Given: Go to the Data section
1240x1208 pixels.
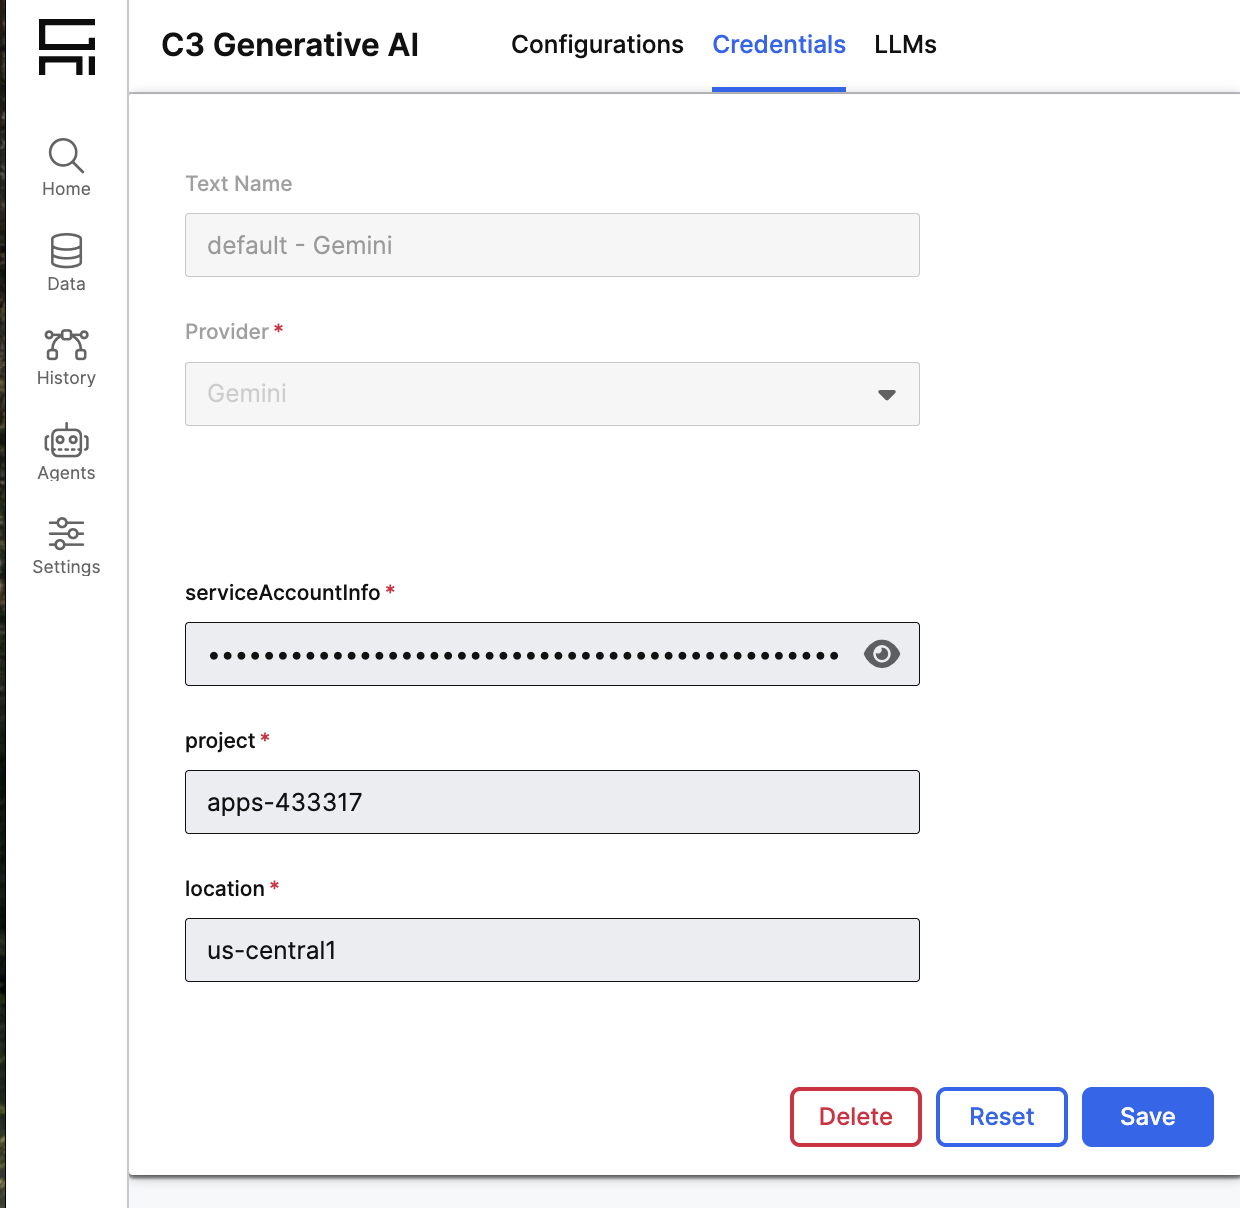Looking at the screenshot, I should [x=66, y=262].
